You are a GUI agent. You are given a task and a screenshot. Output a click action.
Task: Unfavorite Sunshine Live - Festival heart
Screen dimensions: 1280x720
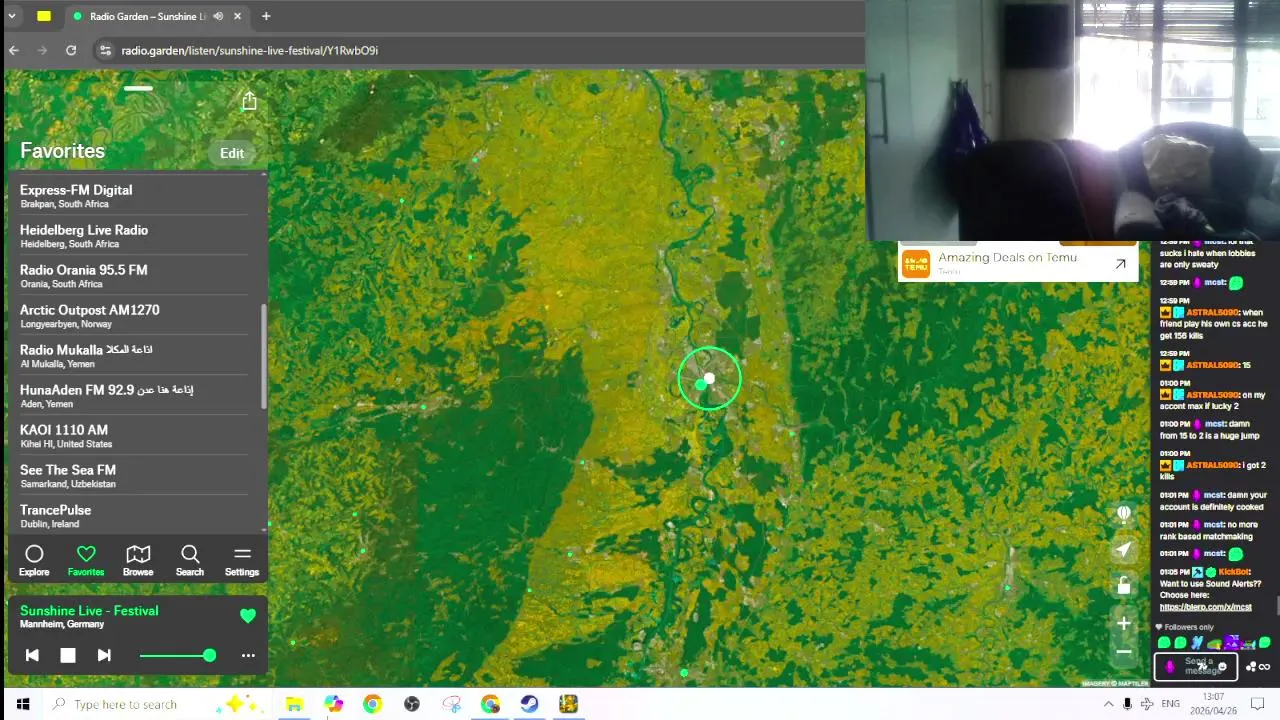[248, 616]
